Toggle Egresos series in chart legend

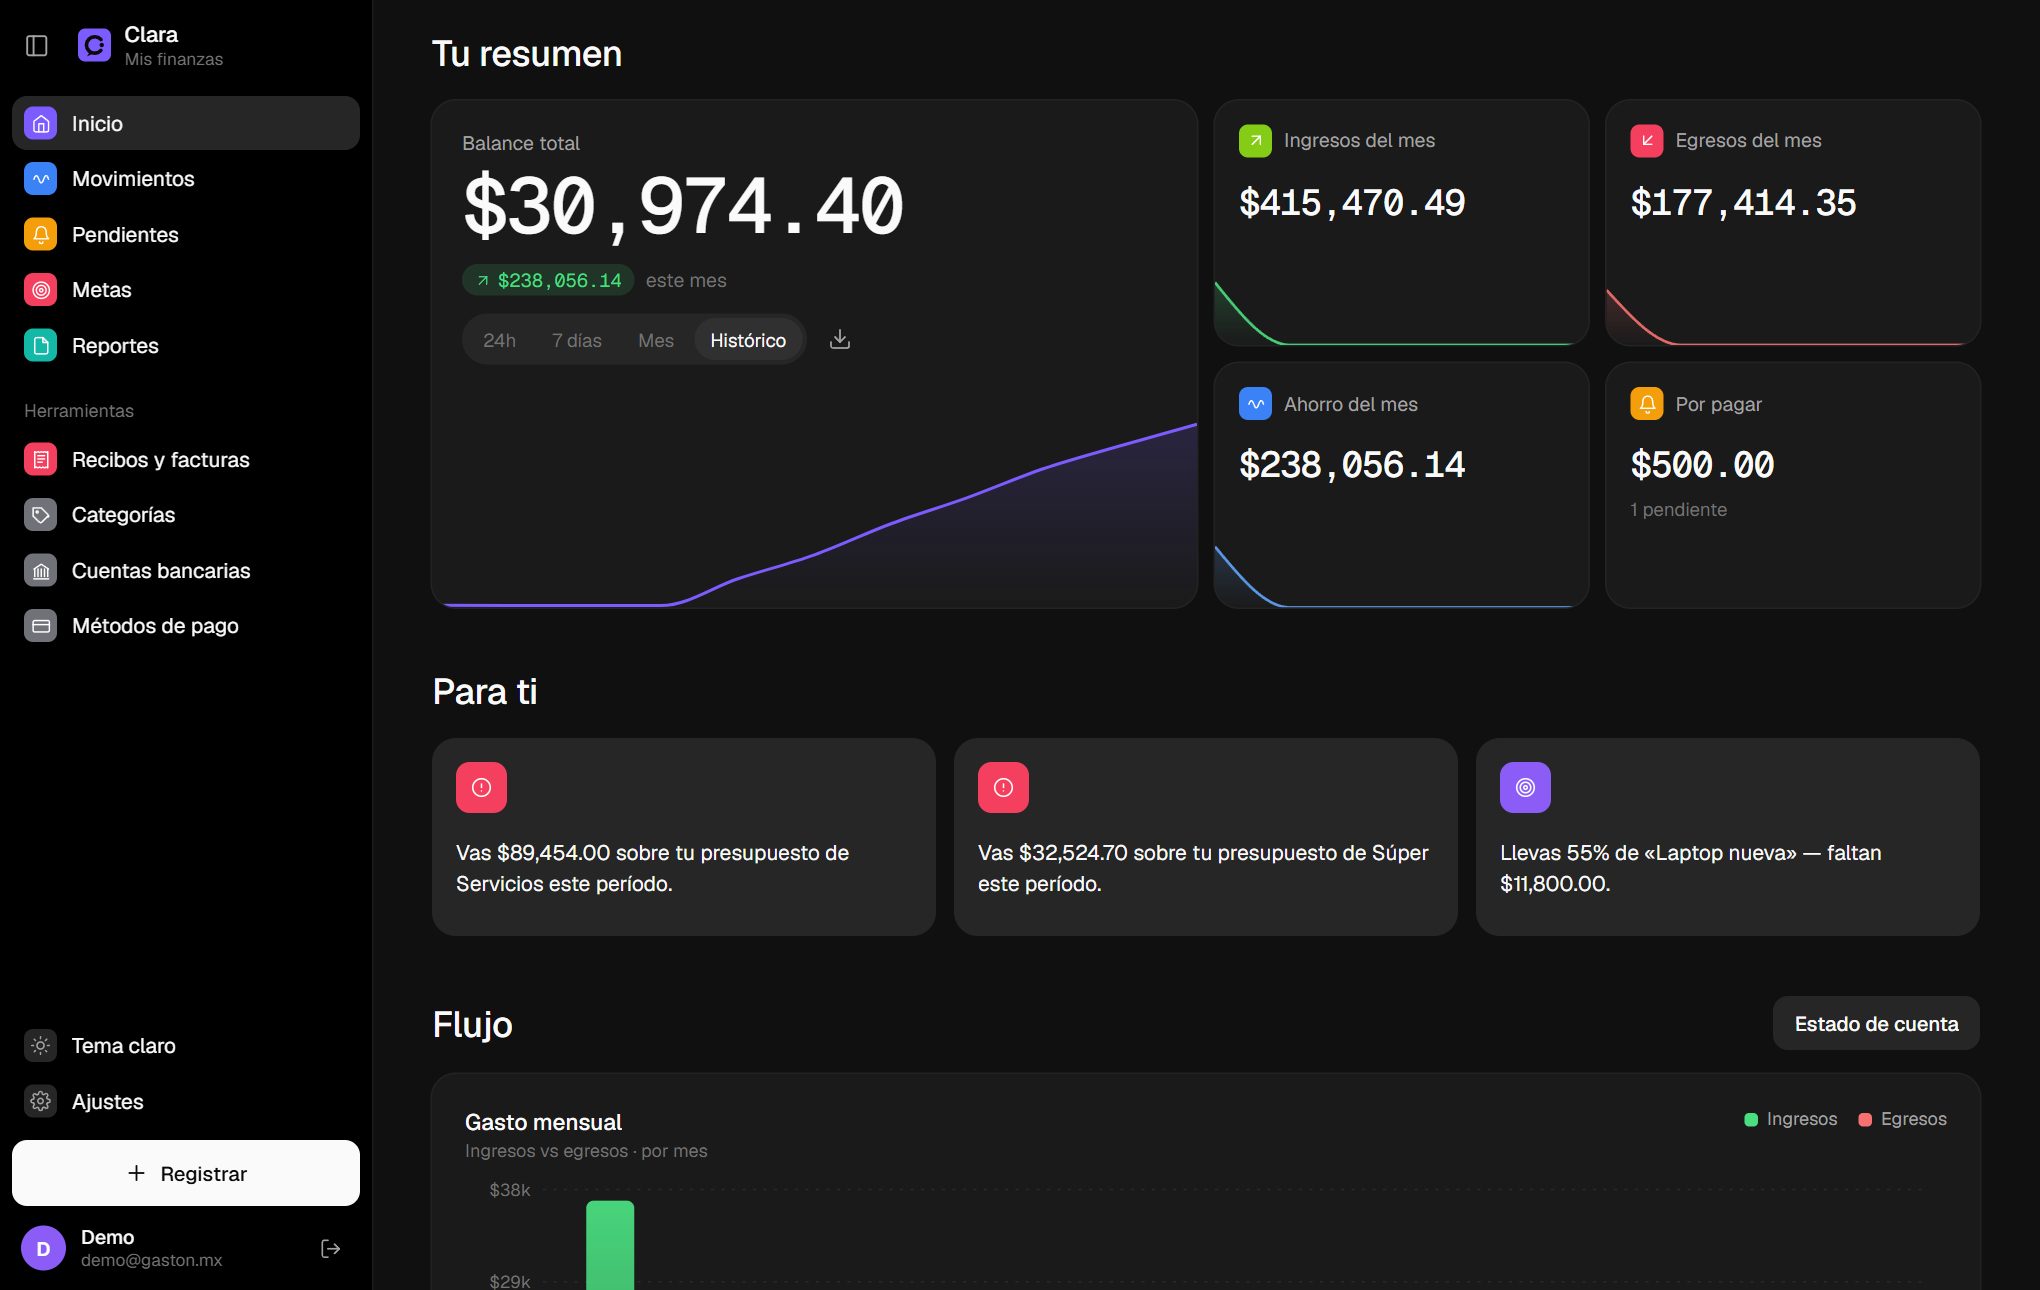(1902, 1119)
